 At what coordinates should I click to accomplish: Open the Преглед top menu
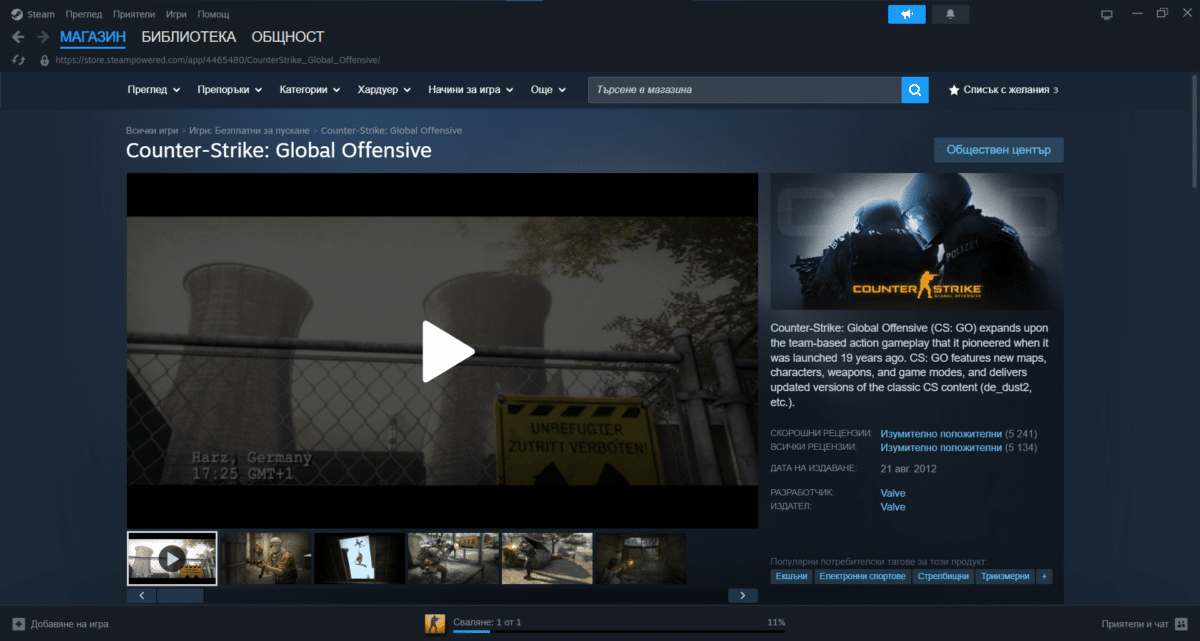click(x=84, y=15)
